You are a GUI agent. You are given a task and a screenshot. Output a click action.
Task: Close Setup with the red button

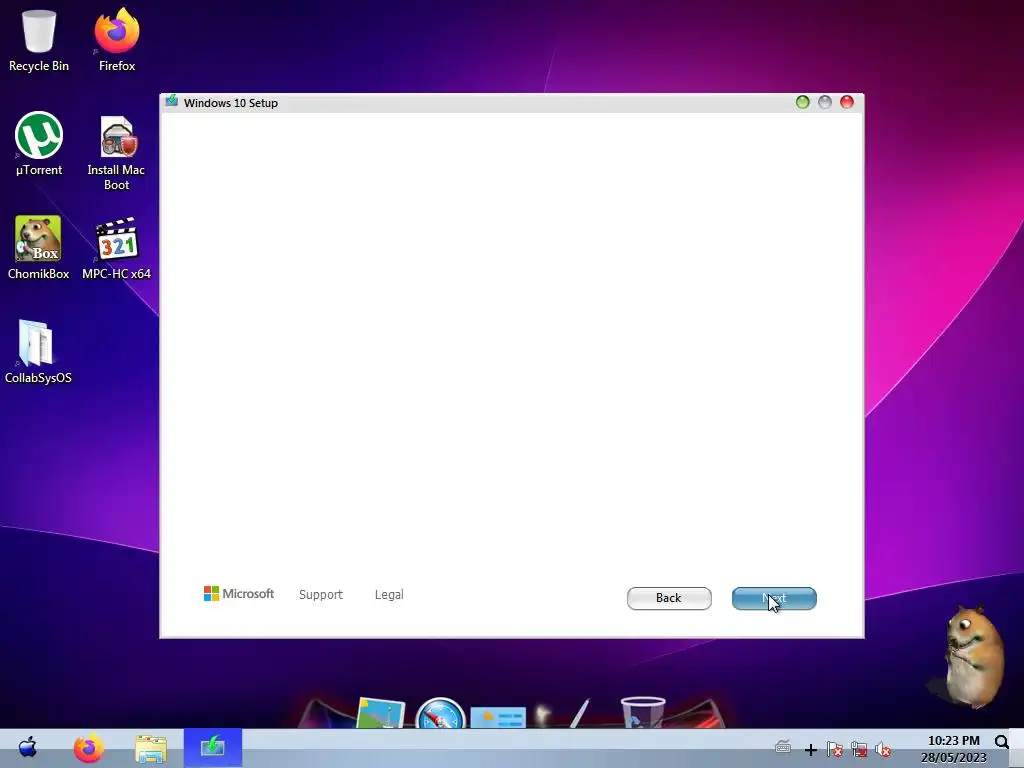point(847,102)
